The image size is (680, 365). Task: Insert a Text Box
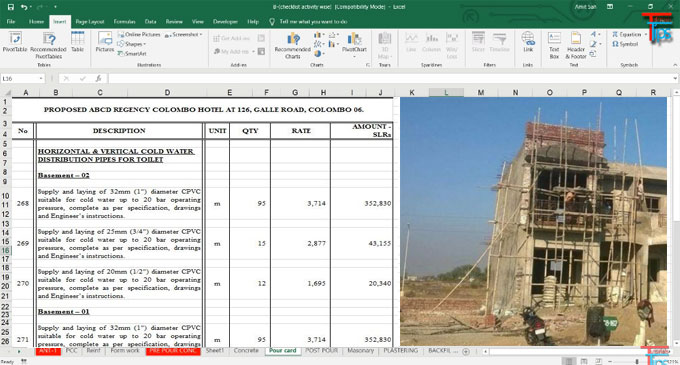[554, 45]
